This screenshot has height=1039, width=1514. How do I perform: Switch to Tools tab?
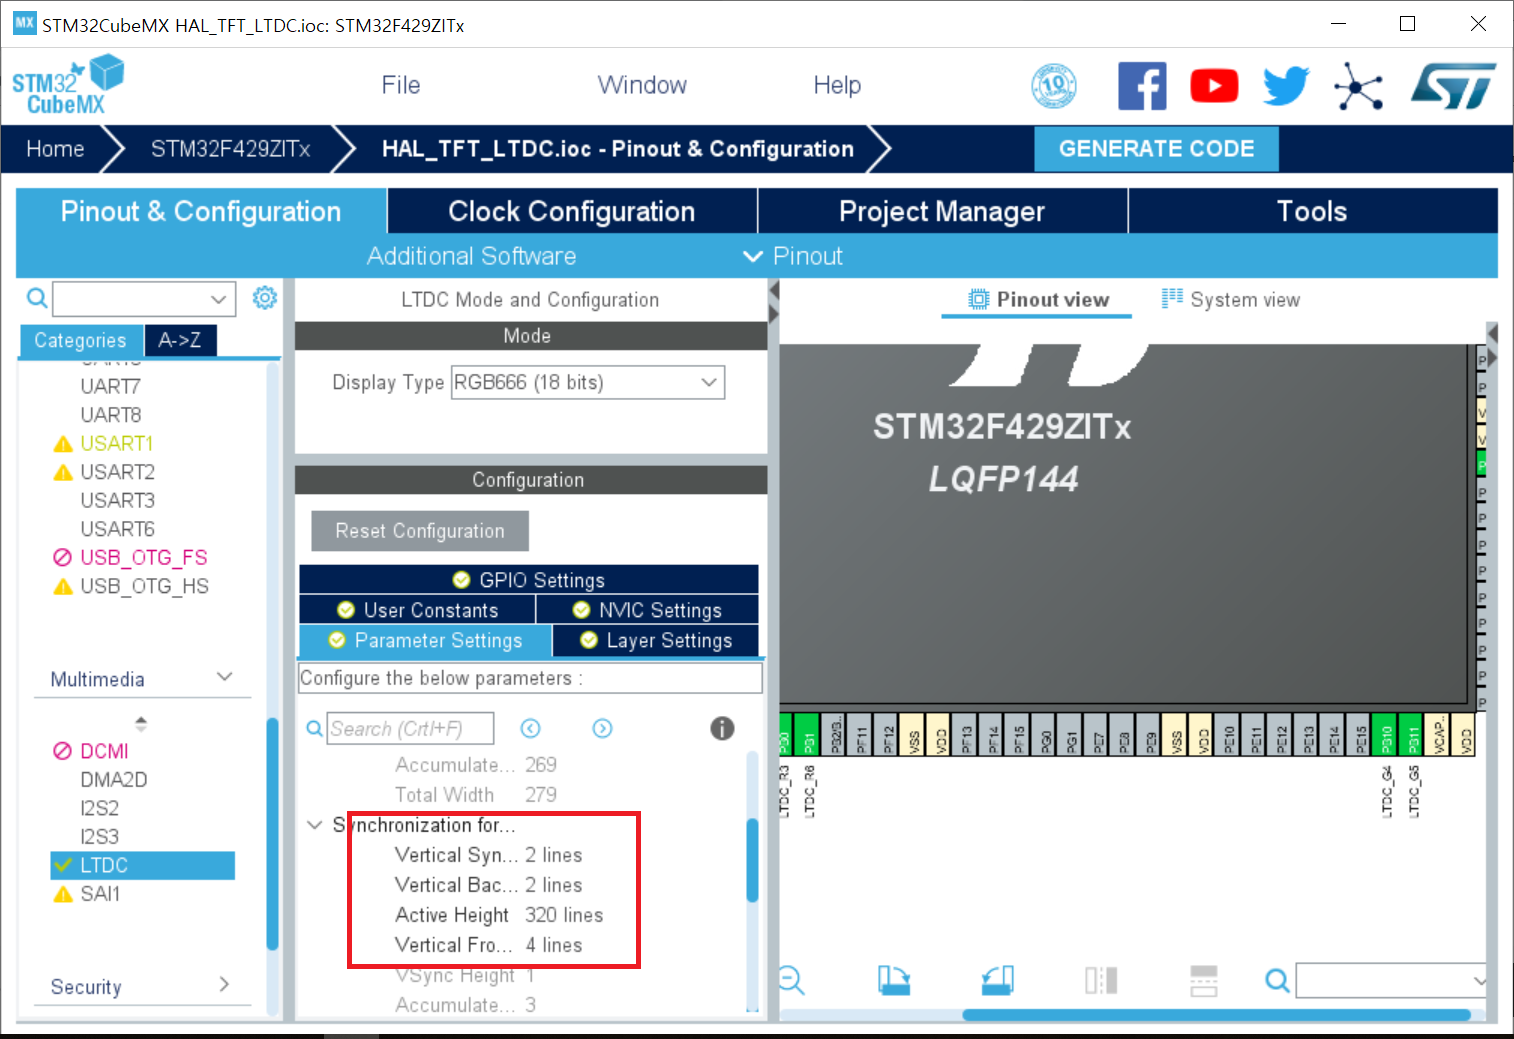tap(1312, 211)
